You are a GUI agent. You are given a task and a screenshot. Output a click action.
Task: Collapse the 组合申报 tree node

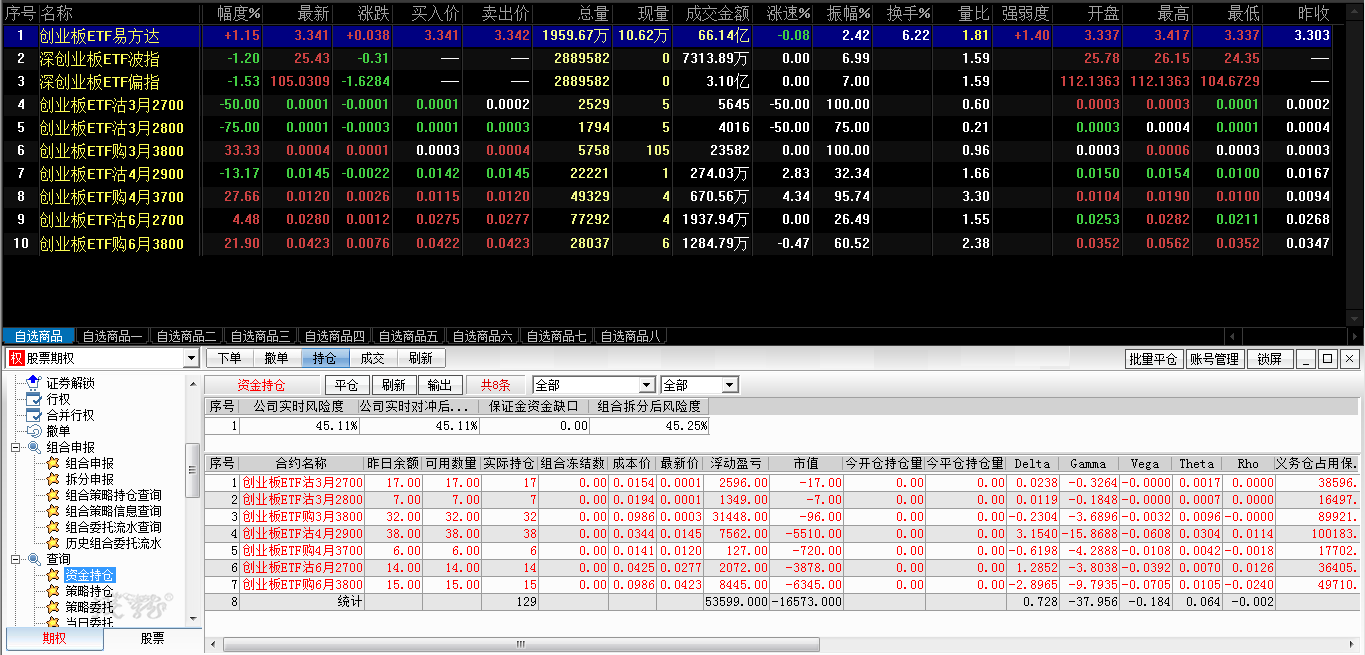click(x=16, y=447)
